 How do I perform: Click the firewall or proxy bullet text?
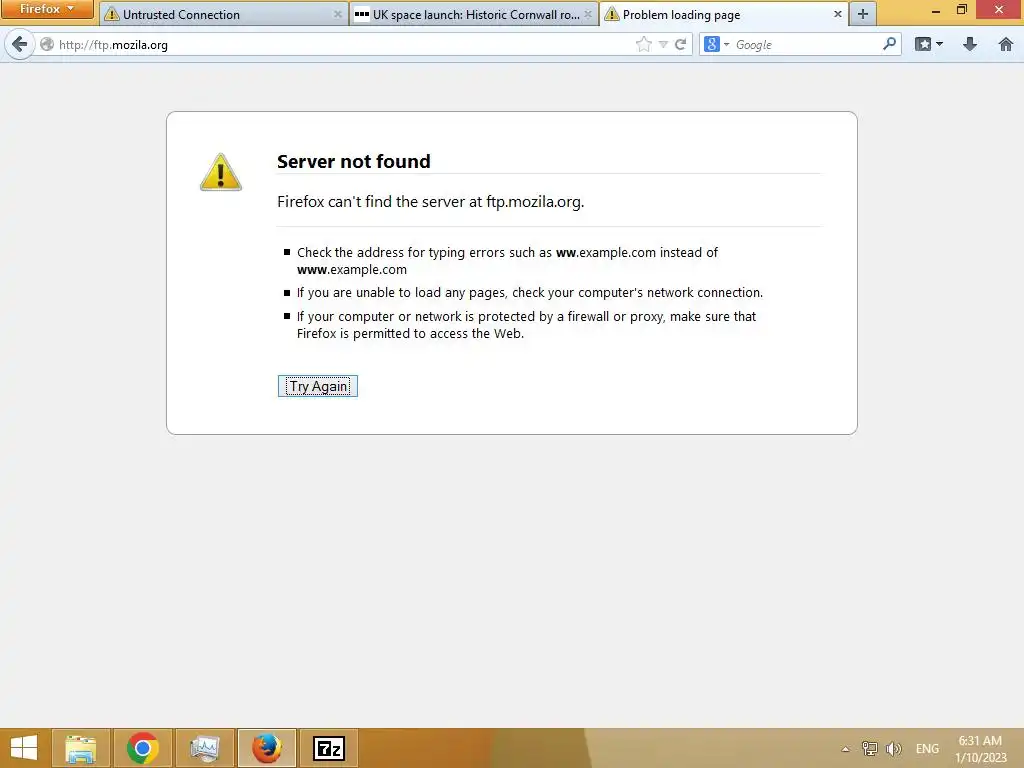coord(526,325)
